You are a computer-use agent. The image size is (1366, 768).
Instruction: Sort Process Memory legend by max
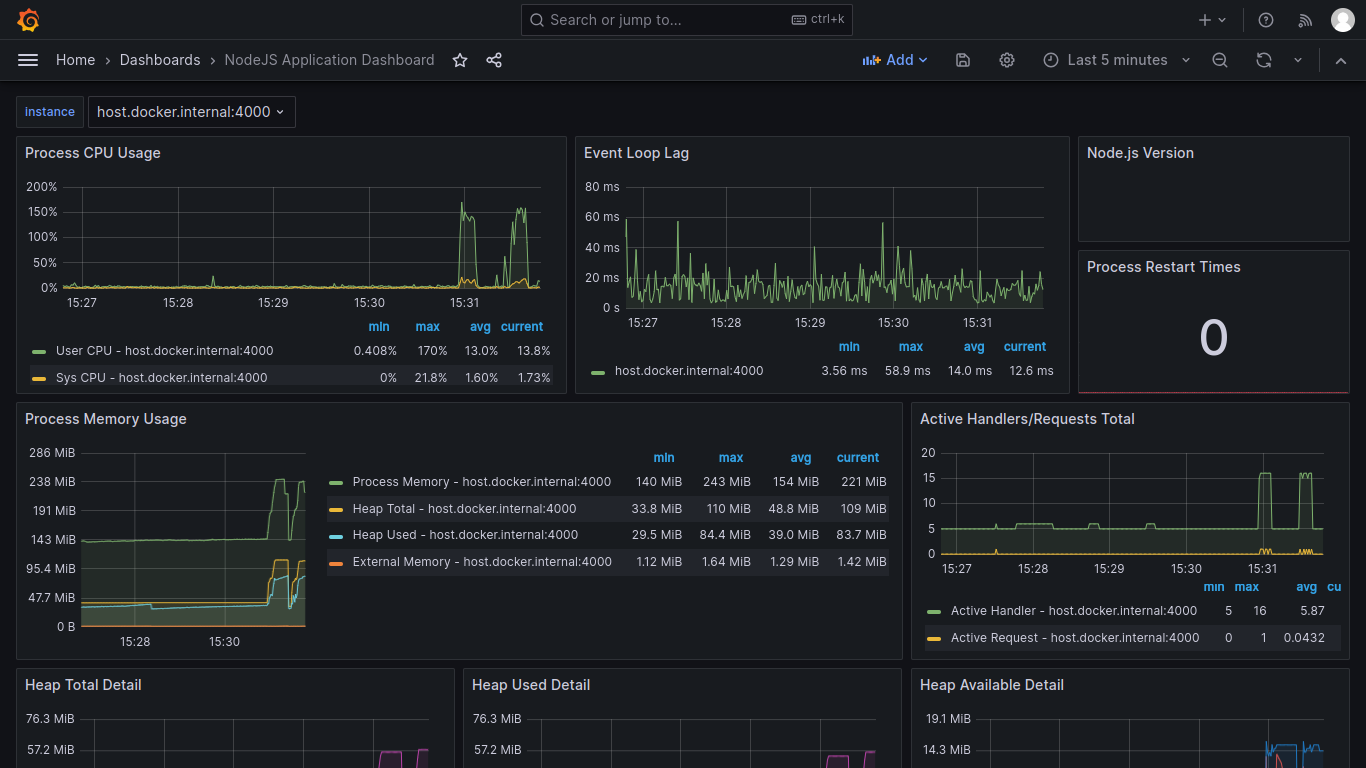point(731,458)
